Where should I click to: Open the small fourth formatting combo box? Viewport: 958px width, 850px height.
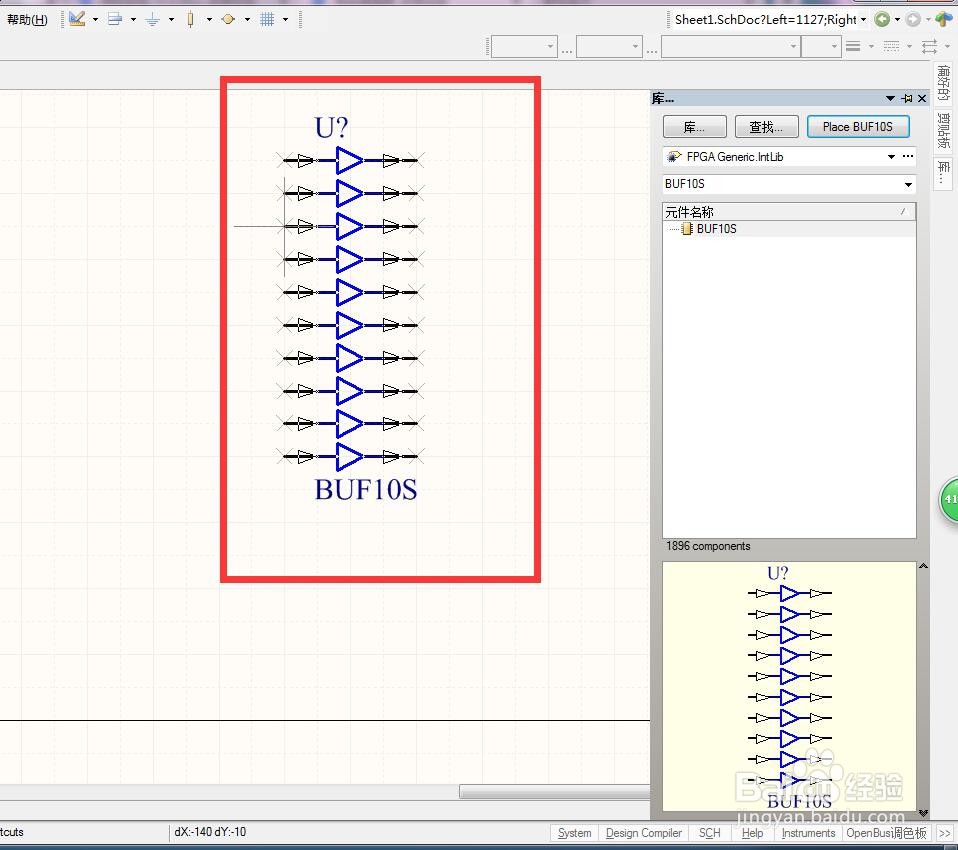point(821,46)
